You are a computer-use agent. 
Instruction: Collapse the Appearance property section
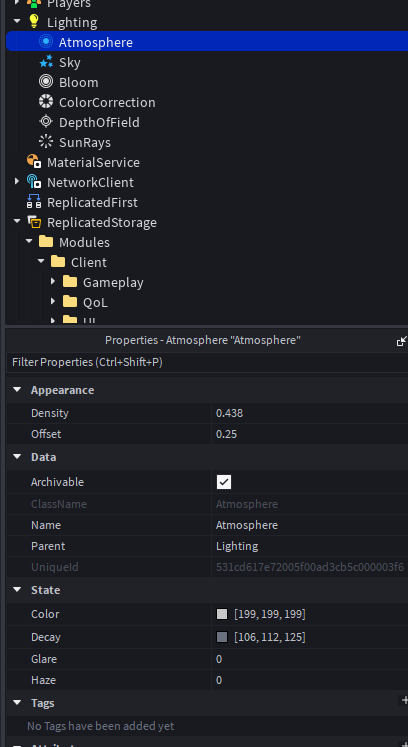click(17, 390)
